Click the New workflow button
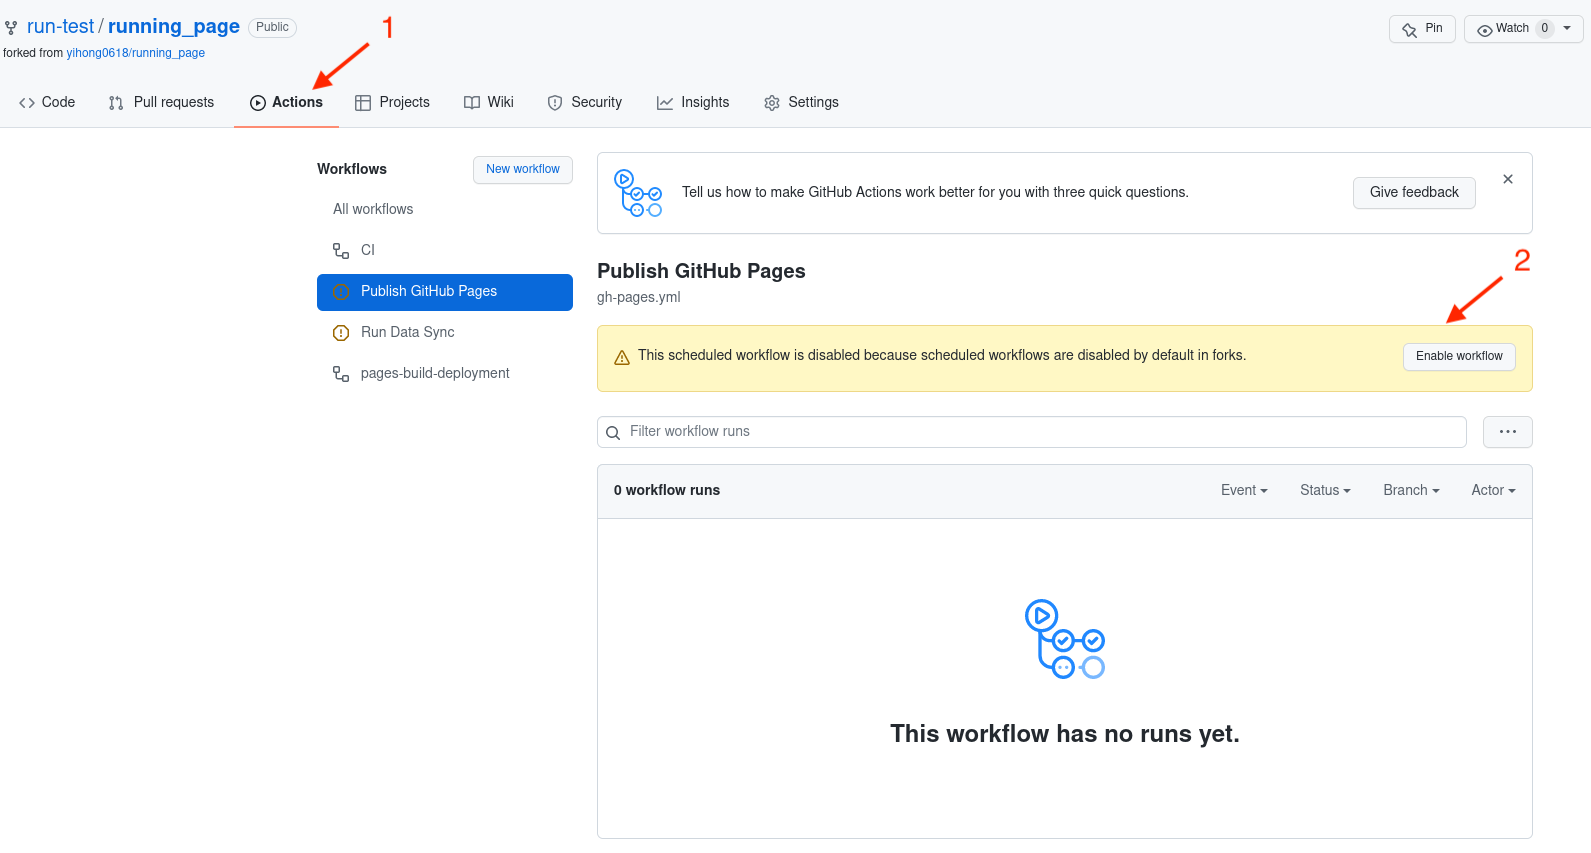The image size is (1591, 853). pos(522,169)
